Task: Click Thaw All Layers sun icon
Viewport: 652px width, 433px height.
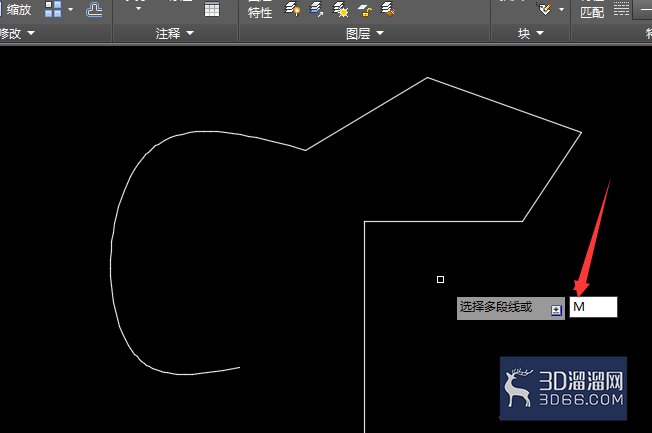Action: (341, 9)
